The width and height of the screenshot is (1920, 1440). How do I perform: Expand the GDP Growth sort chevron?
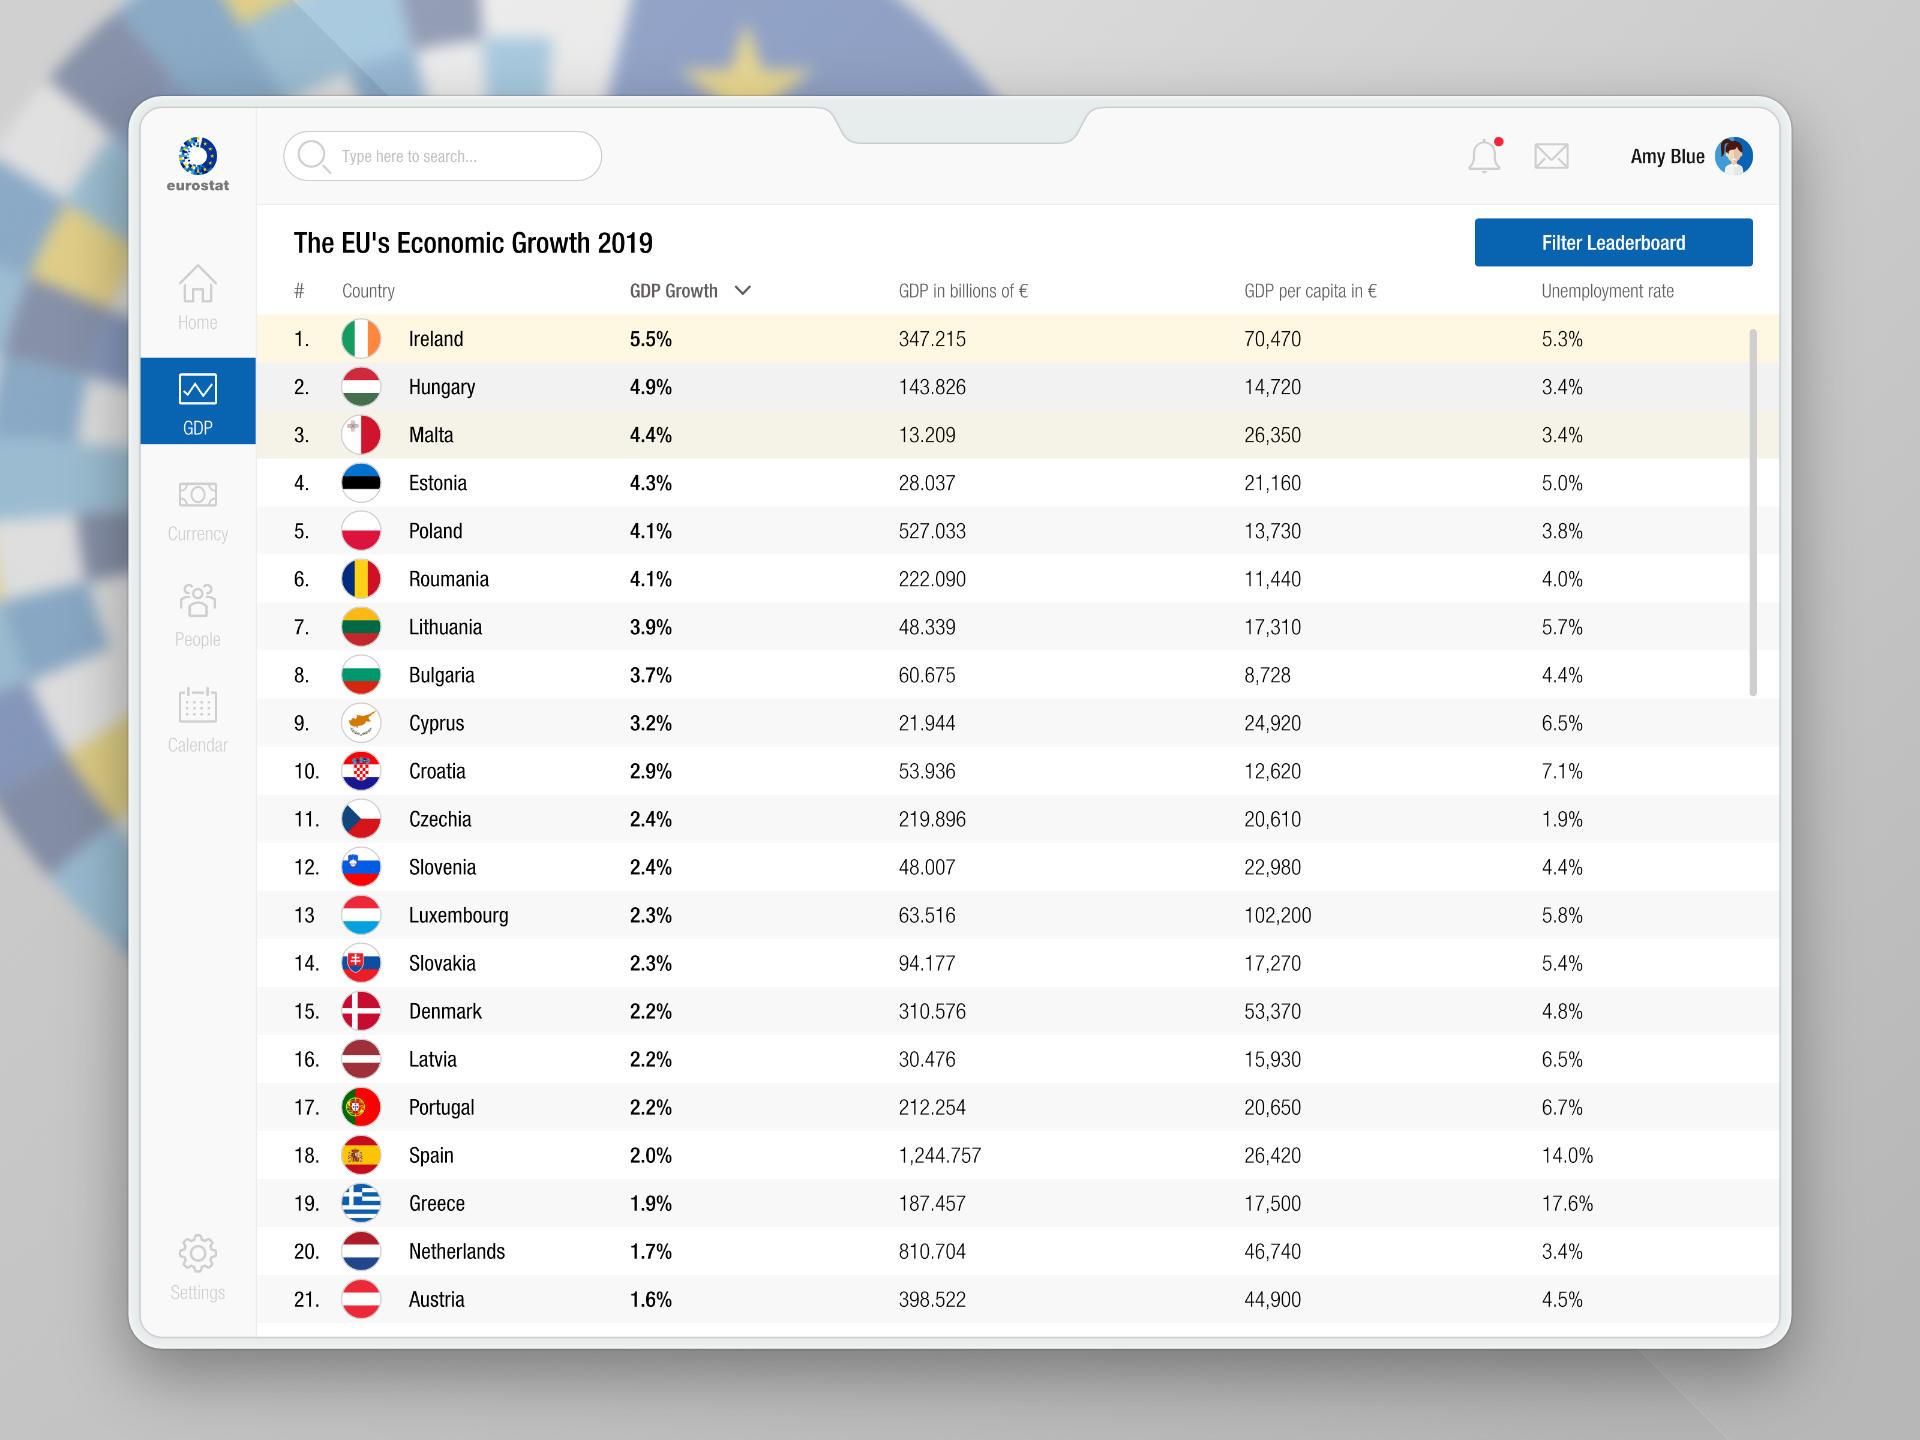coord(743,290)
